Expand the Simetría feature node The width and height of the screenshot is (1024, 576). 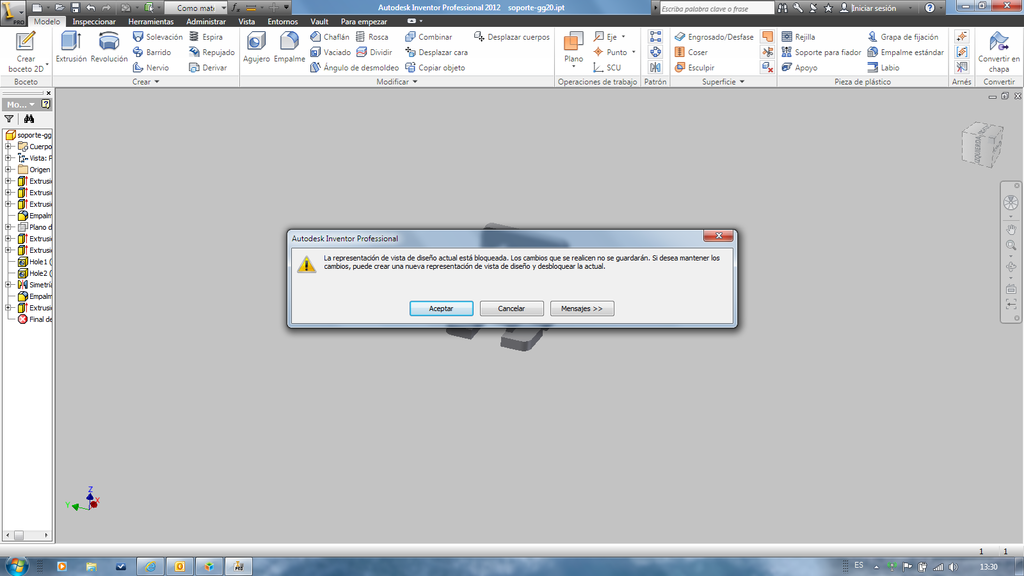click(x=8, y=285)
